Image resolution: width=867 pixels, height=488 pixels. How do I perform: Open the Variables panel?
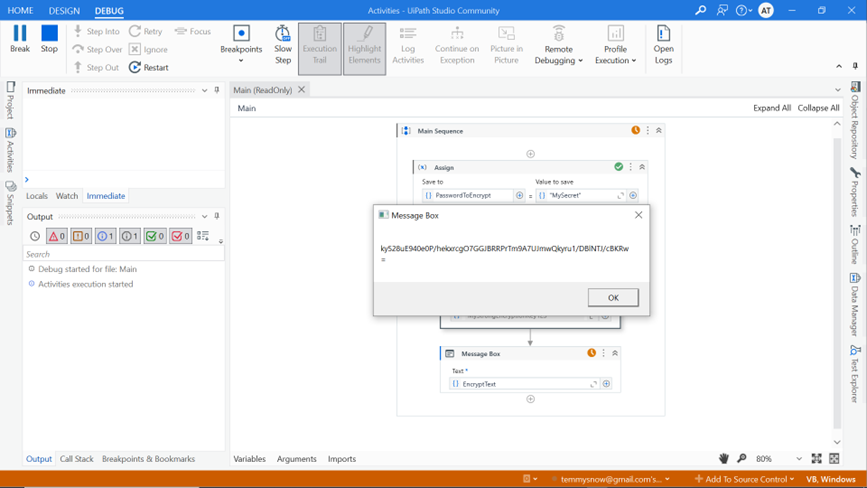[249, 459]
